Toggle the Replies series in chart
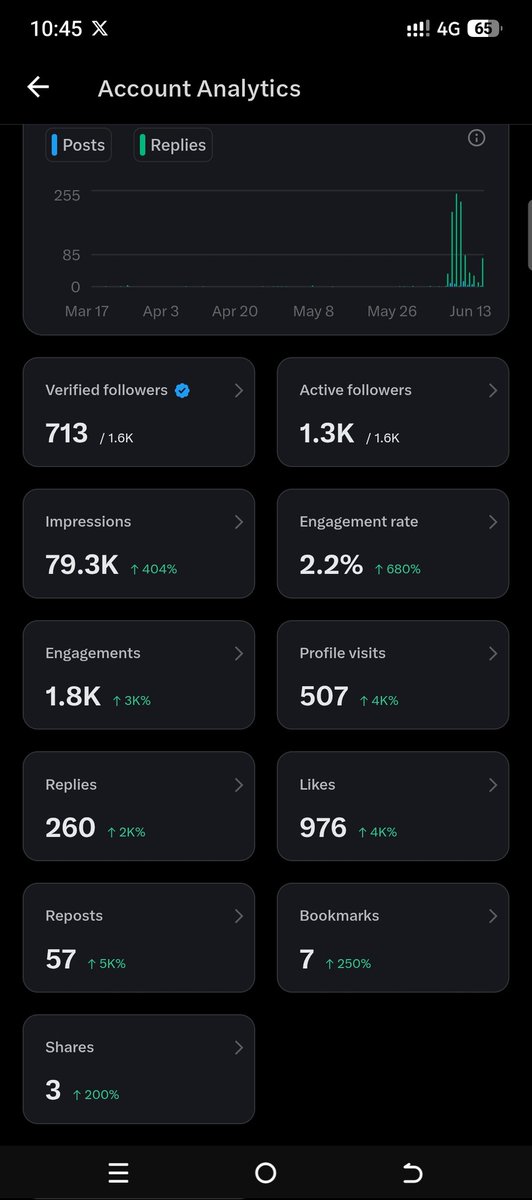Image resolution: width=532 pixels, height=1200 pixels. (173, 145)
